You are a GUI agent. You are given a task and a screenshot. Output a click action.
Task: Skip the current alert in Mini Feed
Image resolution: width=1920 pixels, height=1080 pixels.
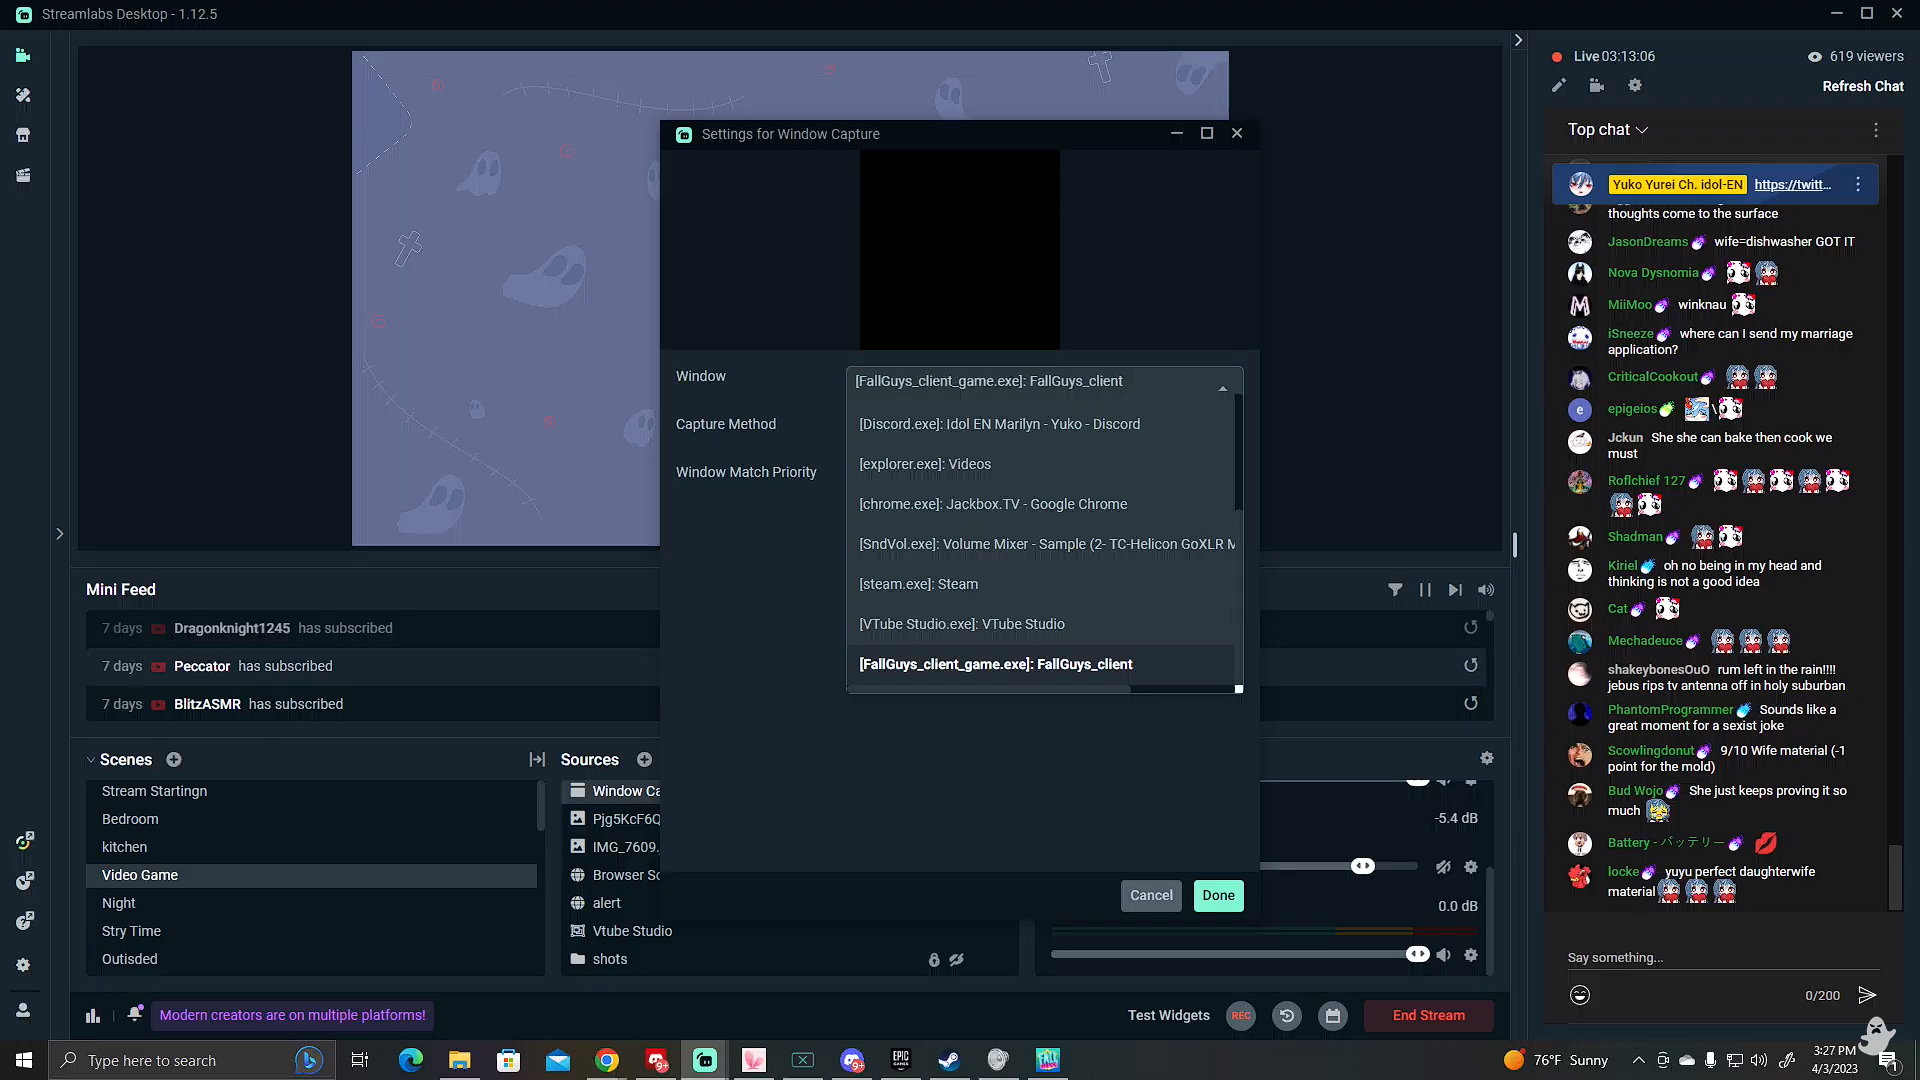click(1455, 590)
